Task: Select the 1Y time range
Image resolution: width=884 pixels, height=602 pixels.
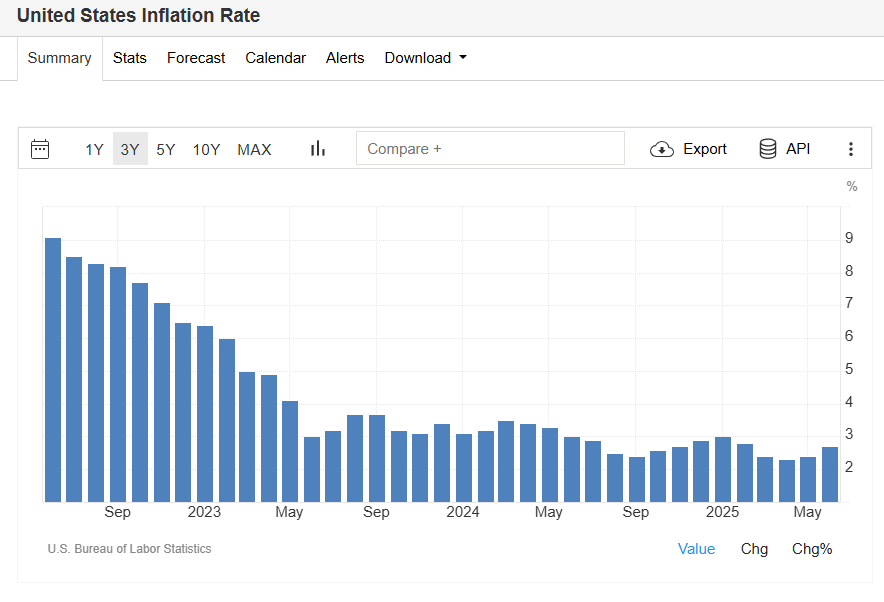Action: click(x=94, y=149)
